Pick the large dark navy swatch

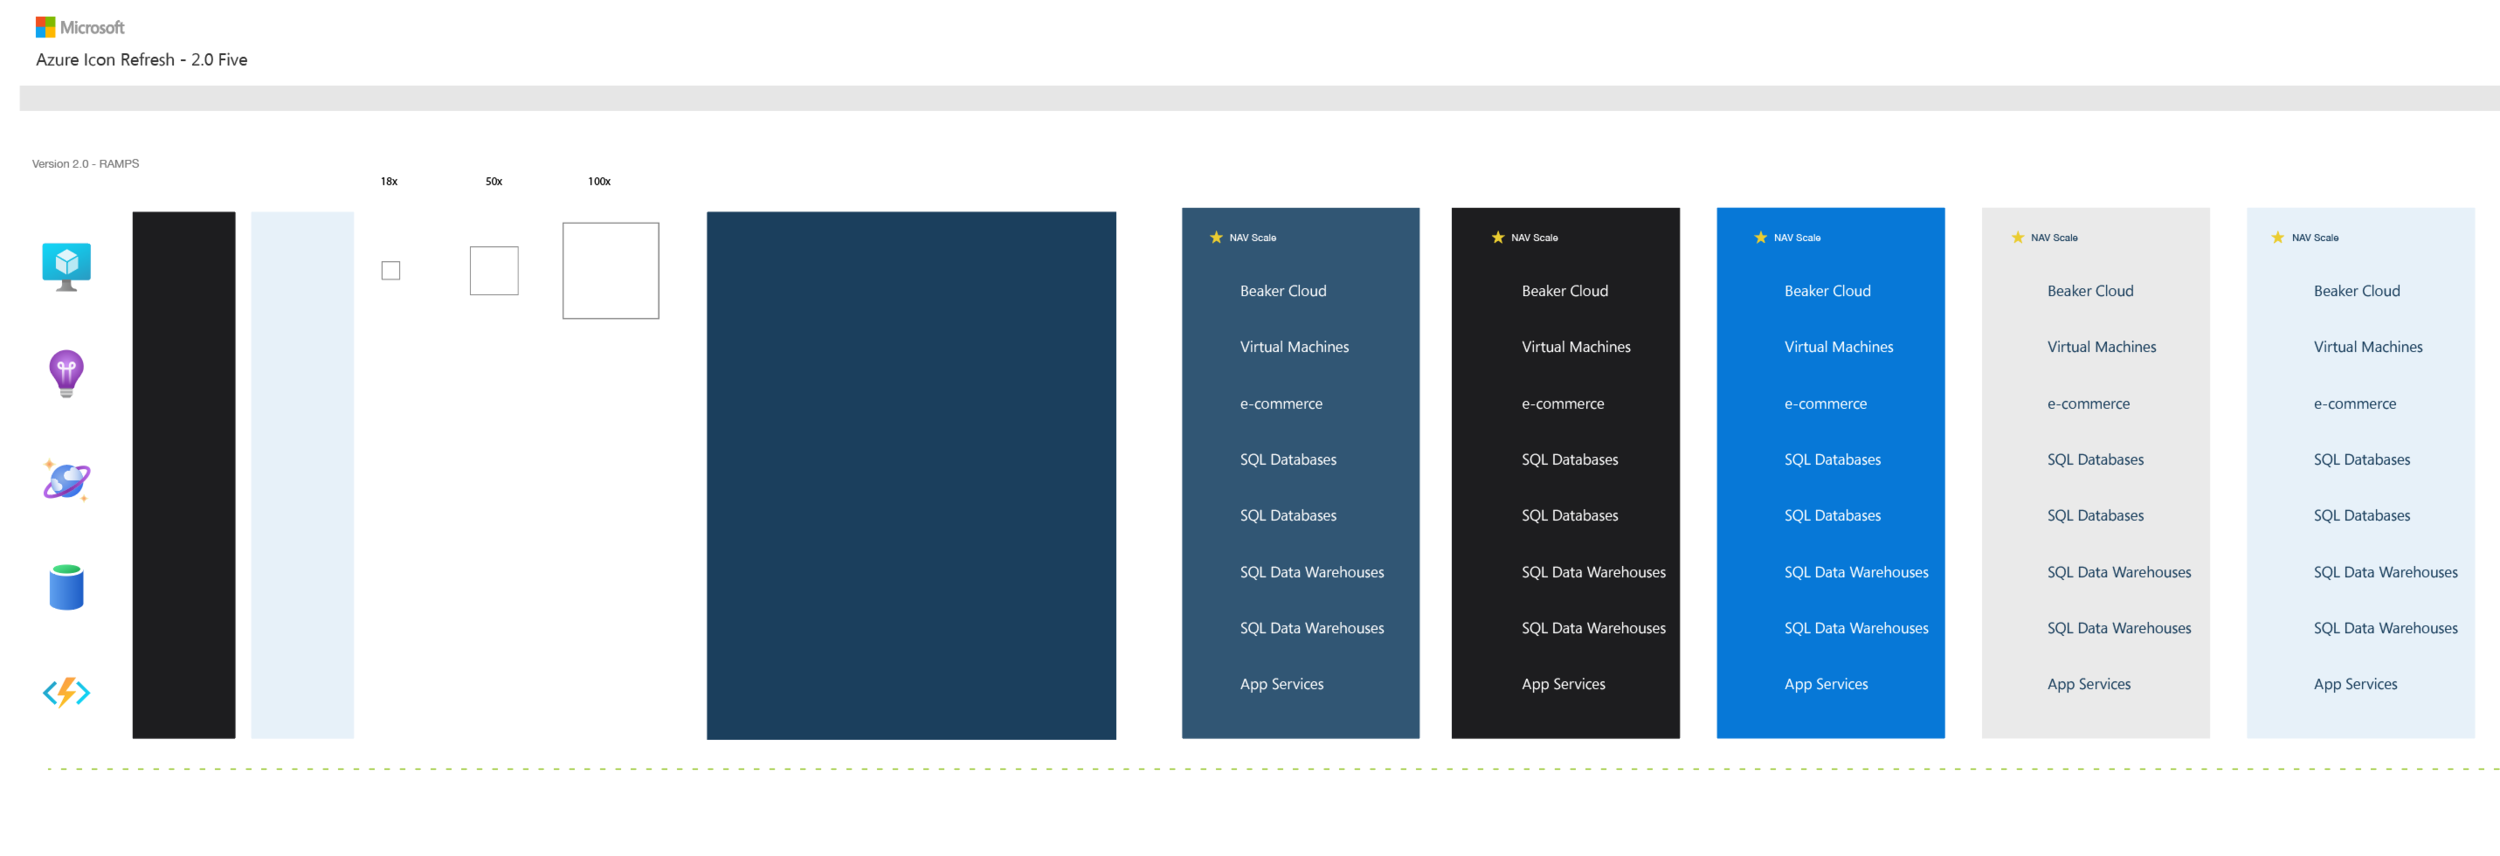coord(911,475)
